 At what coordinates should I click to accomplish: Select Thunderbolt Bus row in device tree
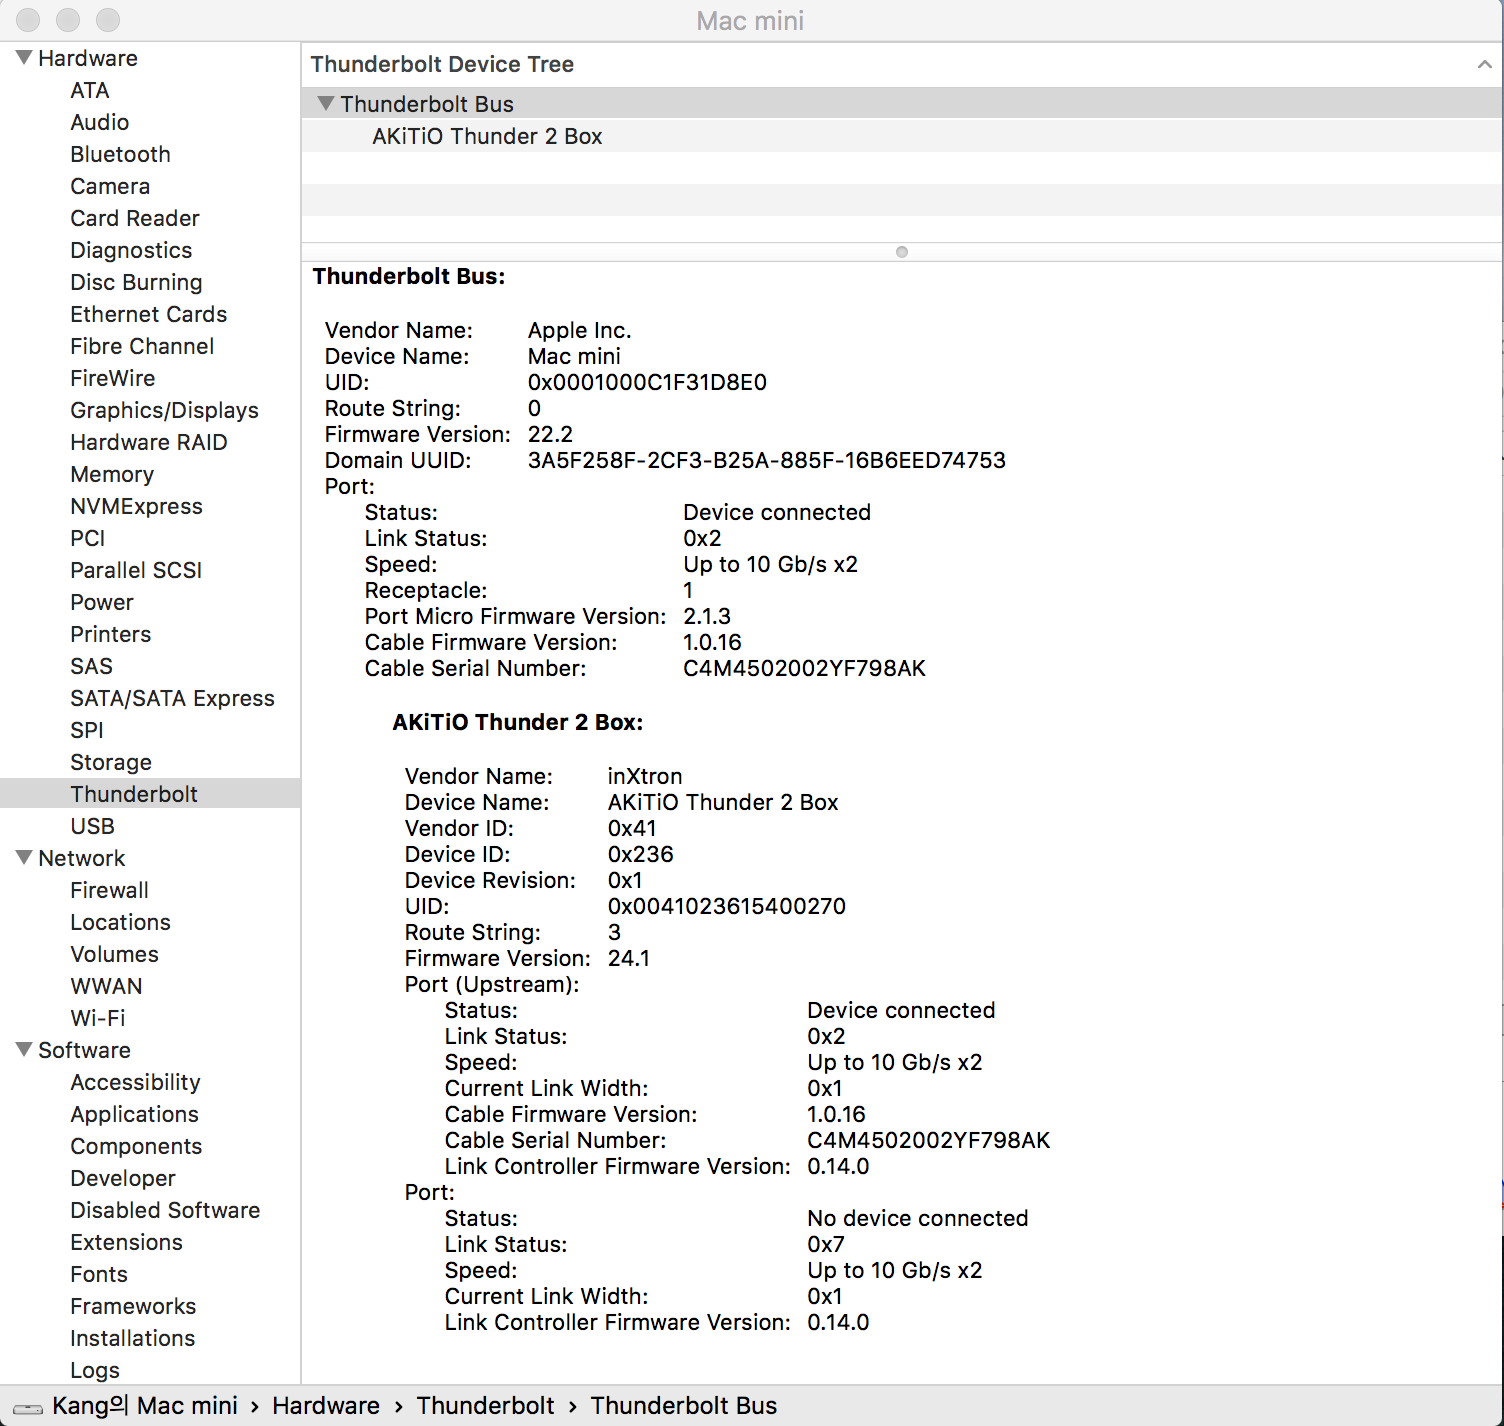[x=902, y=104]
